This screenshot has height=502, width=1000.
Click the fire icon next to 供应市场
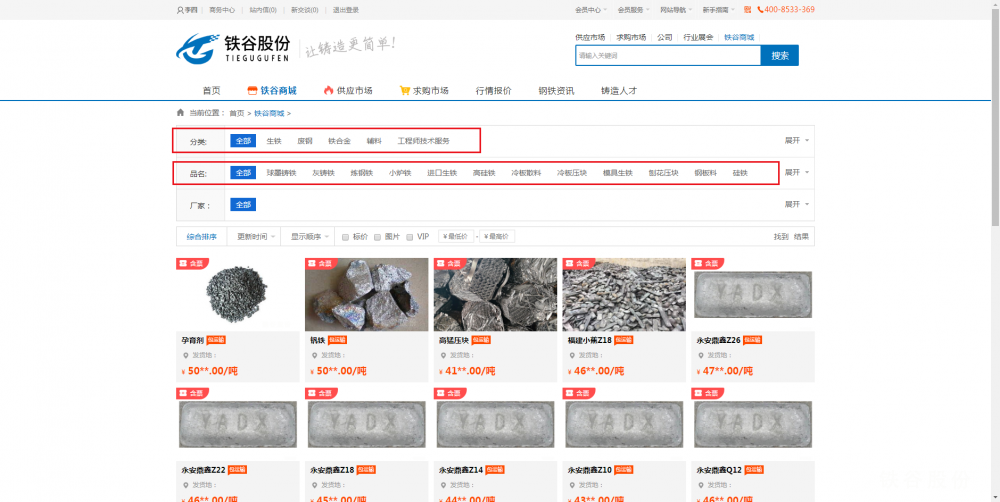point(328,90)
